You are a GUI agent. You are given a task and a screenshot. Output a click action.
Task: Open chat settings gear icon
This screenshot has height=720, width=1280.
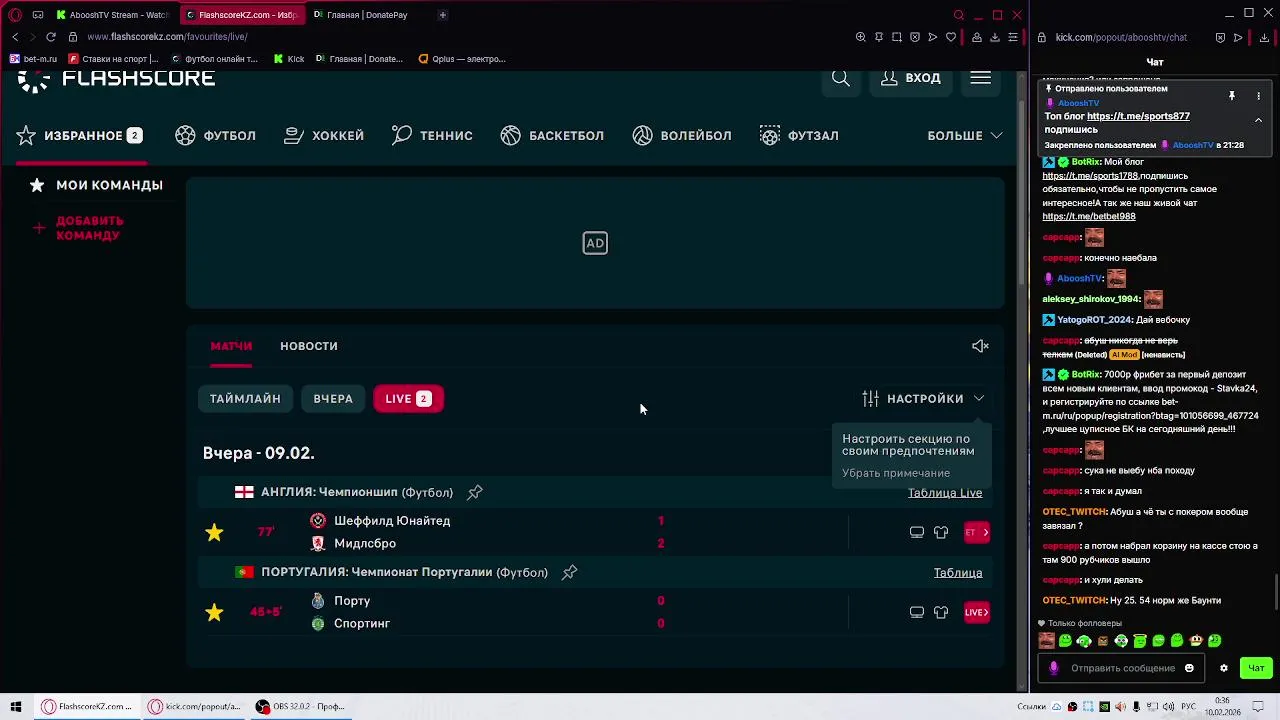click(x=1223, y=668)
